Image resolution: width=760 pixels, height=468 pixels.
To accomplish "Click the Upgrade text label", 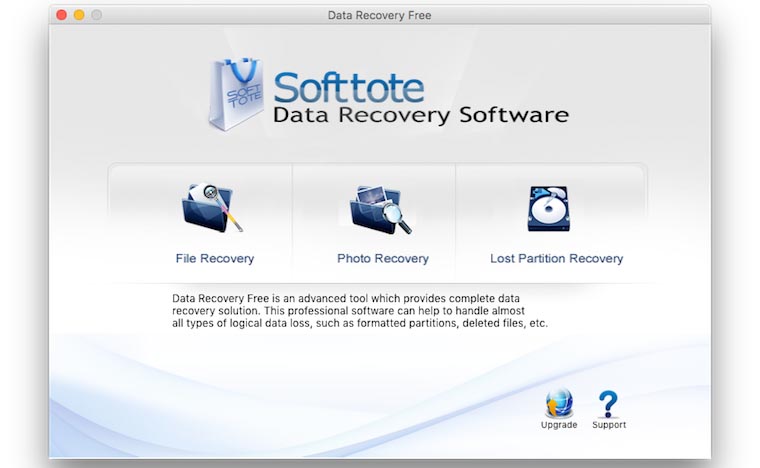I will click(x=559, y=425).
